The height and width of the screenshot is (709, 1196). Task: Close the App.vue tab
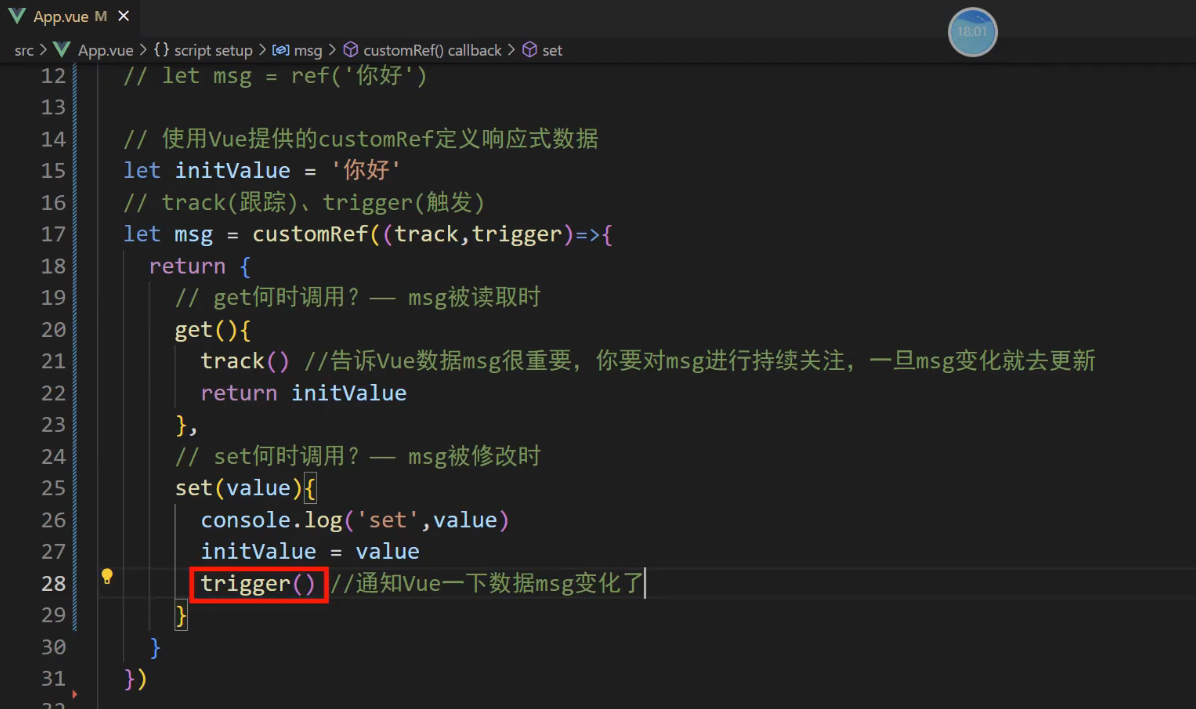124,16
